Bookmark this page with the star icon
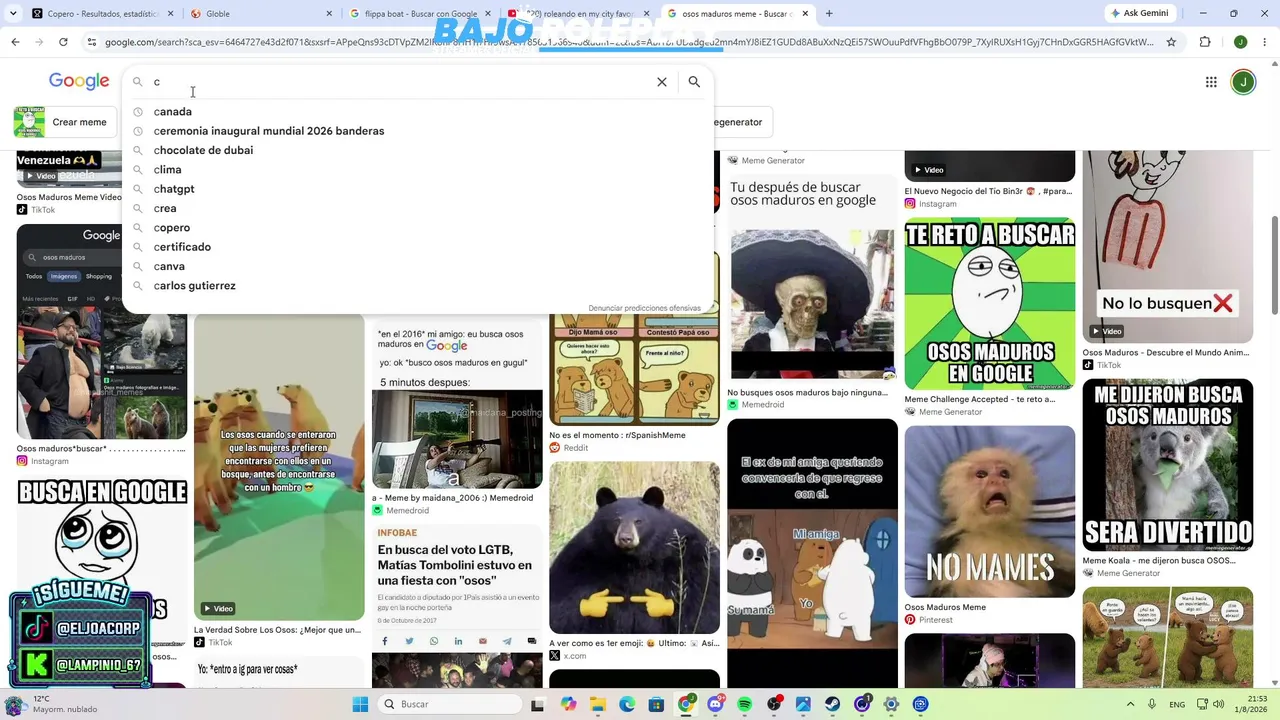The height and width of the screenshot is (720, 1280). click(x=1171, y=42)
